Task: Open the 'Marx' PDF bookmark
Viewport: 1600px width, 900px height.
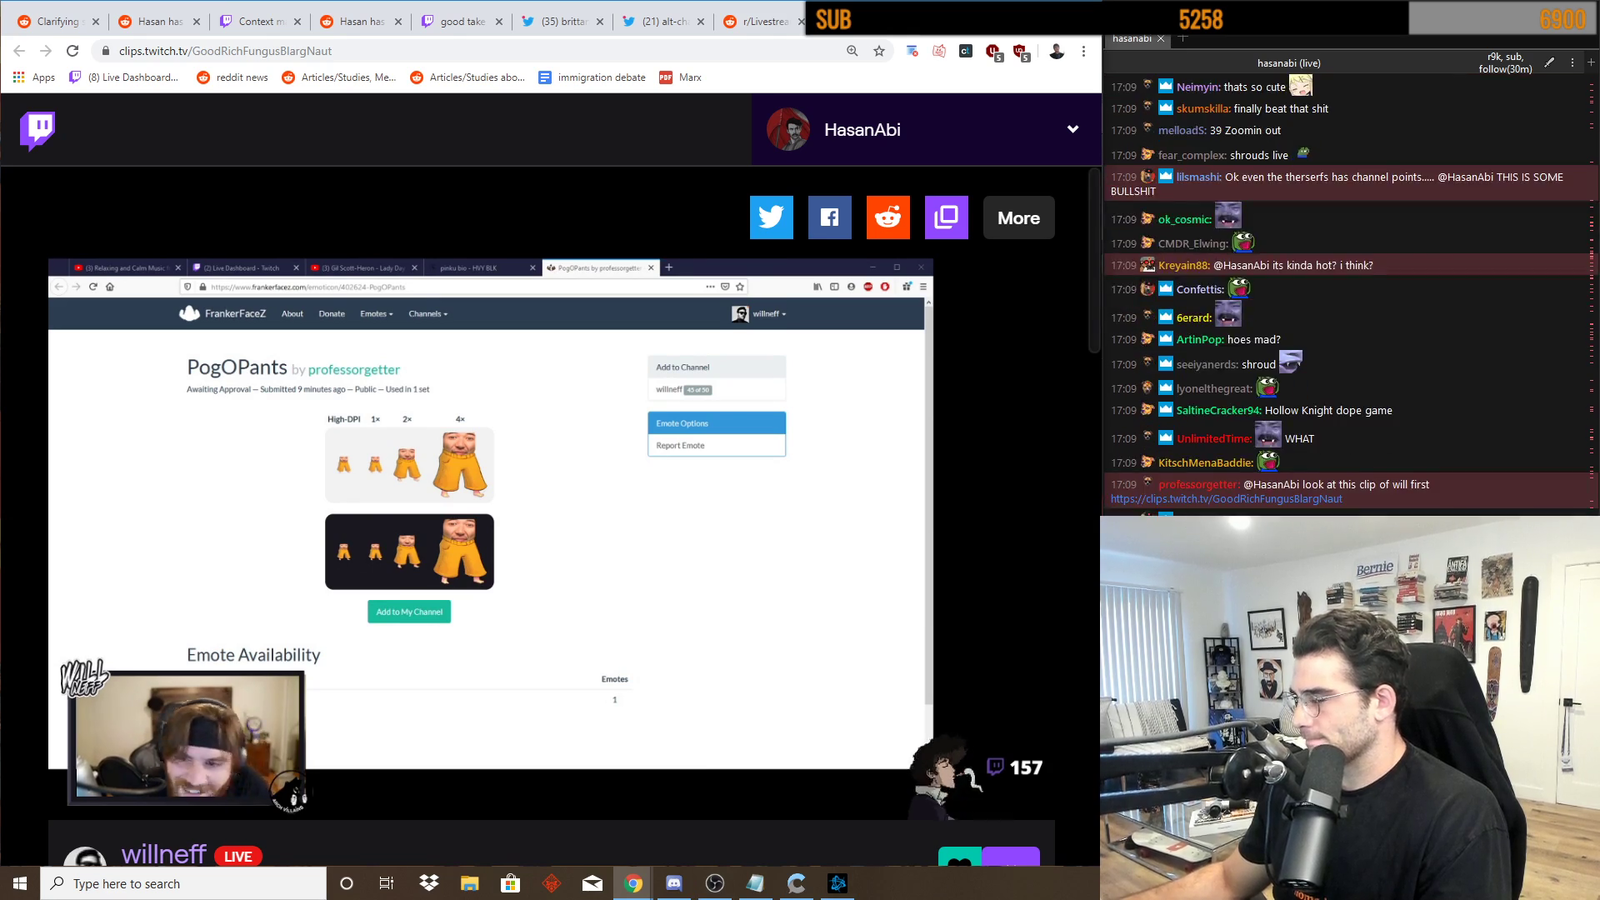Action: (680, 77)
